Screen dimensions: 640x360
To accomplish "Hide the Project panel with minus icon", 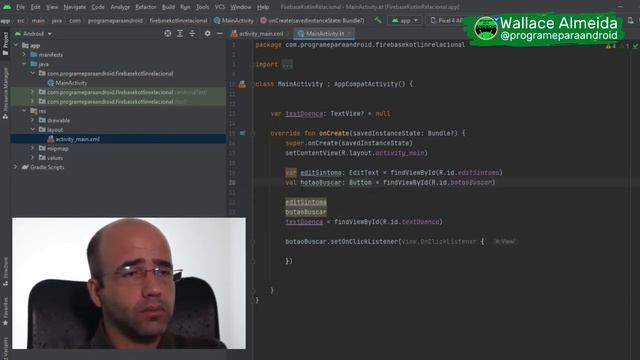I will point(220,33).
